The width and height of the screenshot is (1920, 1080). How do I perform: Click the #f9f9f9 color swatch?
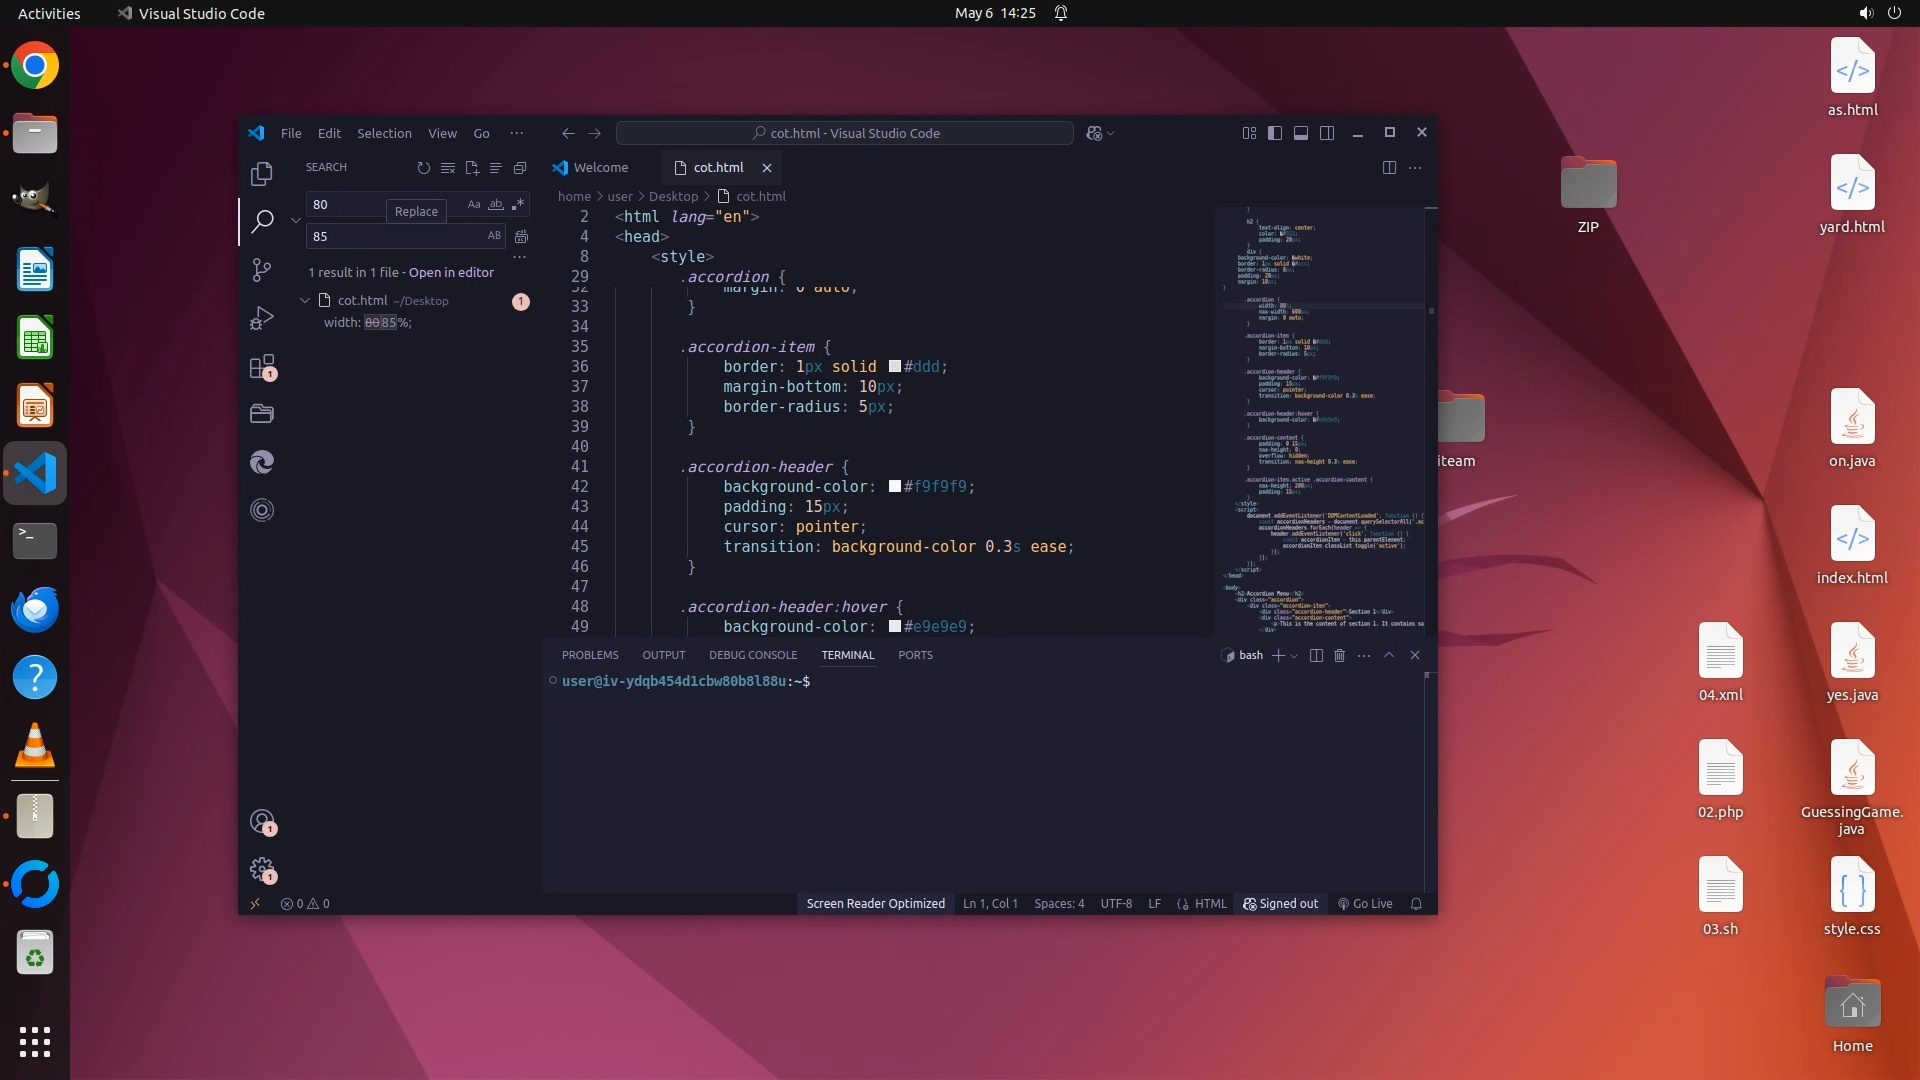click(895, 487)
